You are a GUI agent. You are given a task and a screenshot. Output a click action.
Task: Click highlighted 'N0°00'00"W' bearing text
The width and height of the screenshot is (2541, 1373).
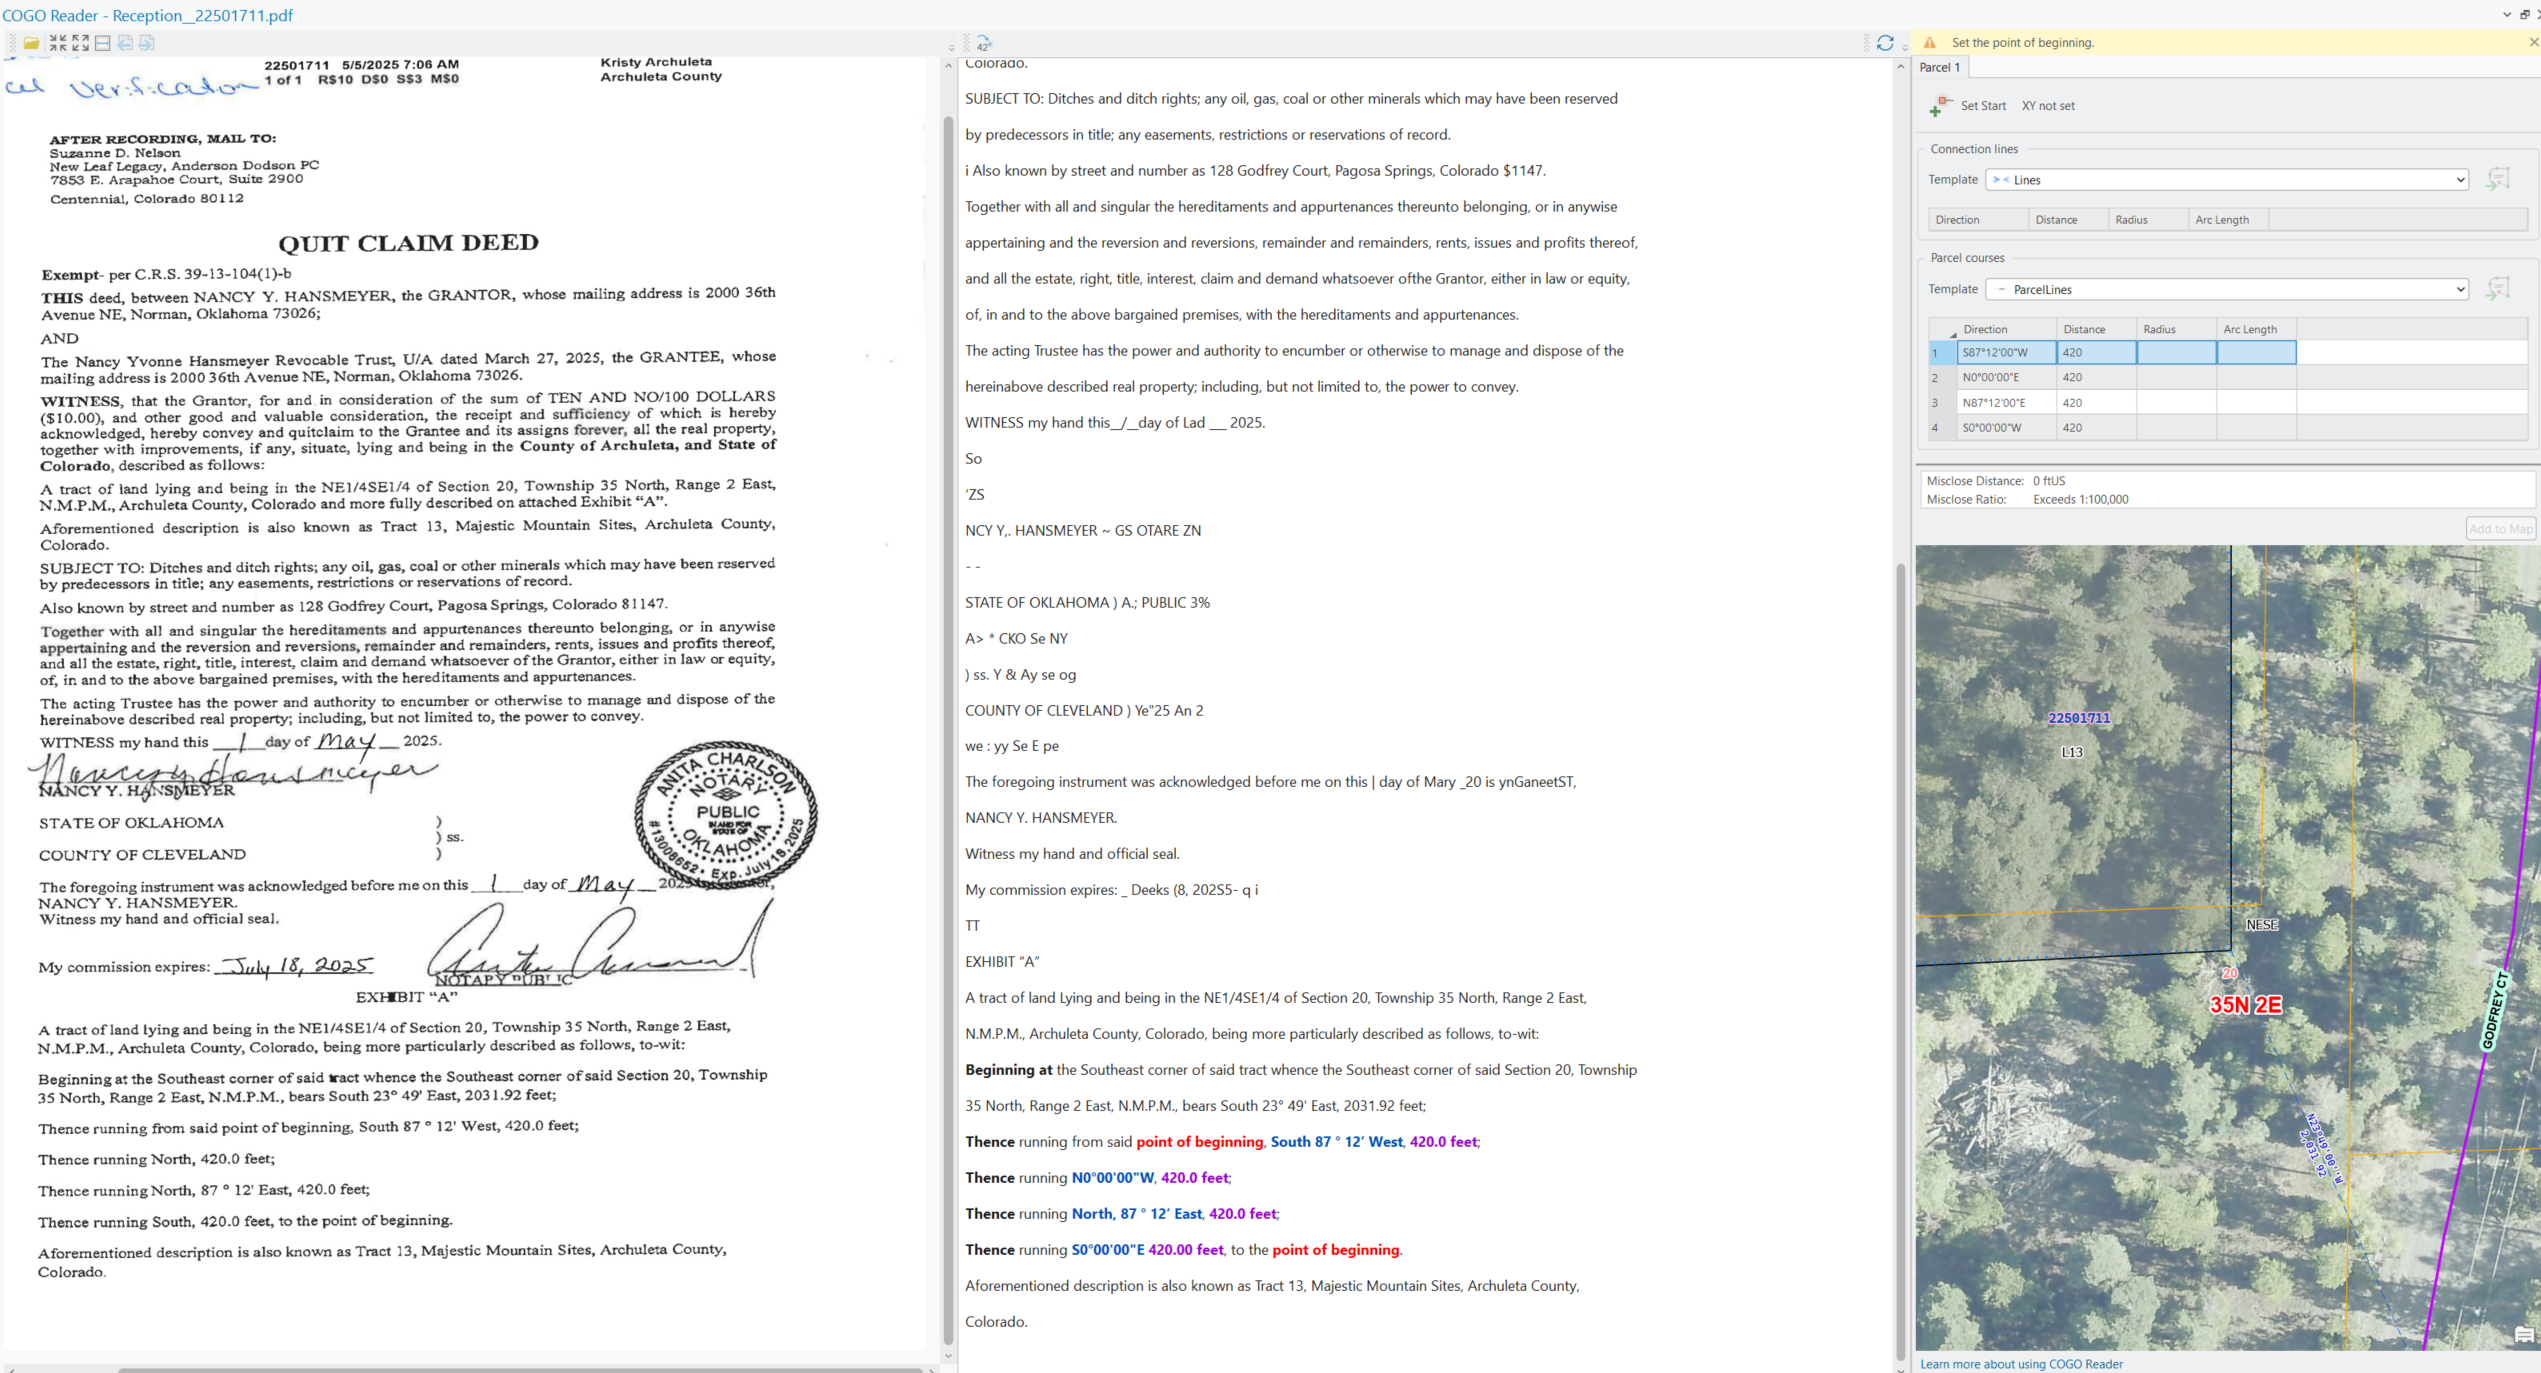(x=1112, y=1177)
